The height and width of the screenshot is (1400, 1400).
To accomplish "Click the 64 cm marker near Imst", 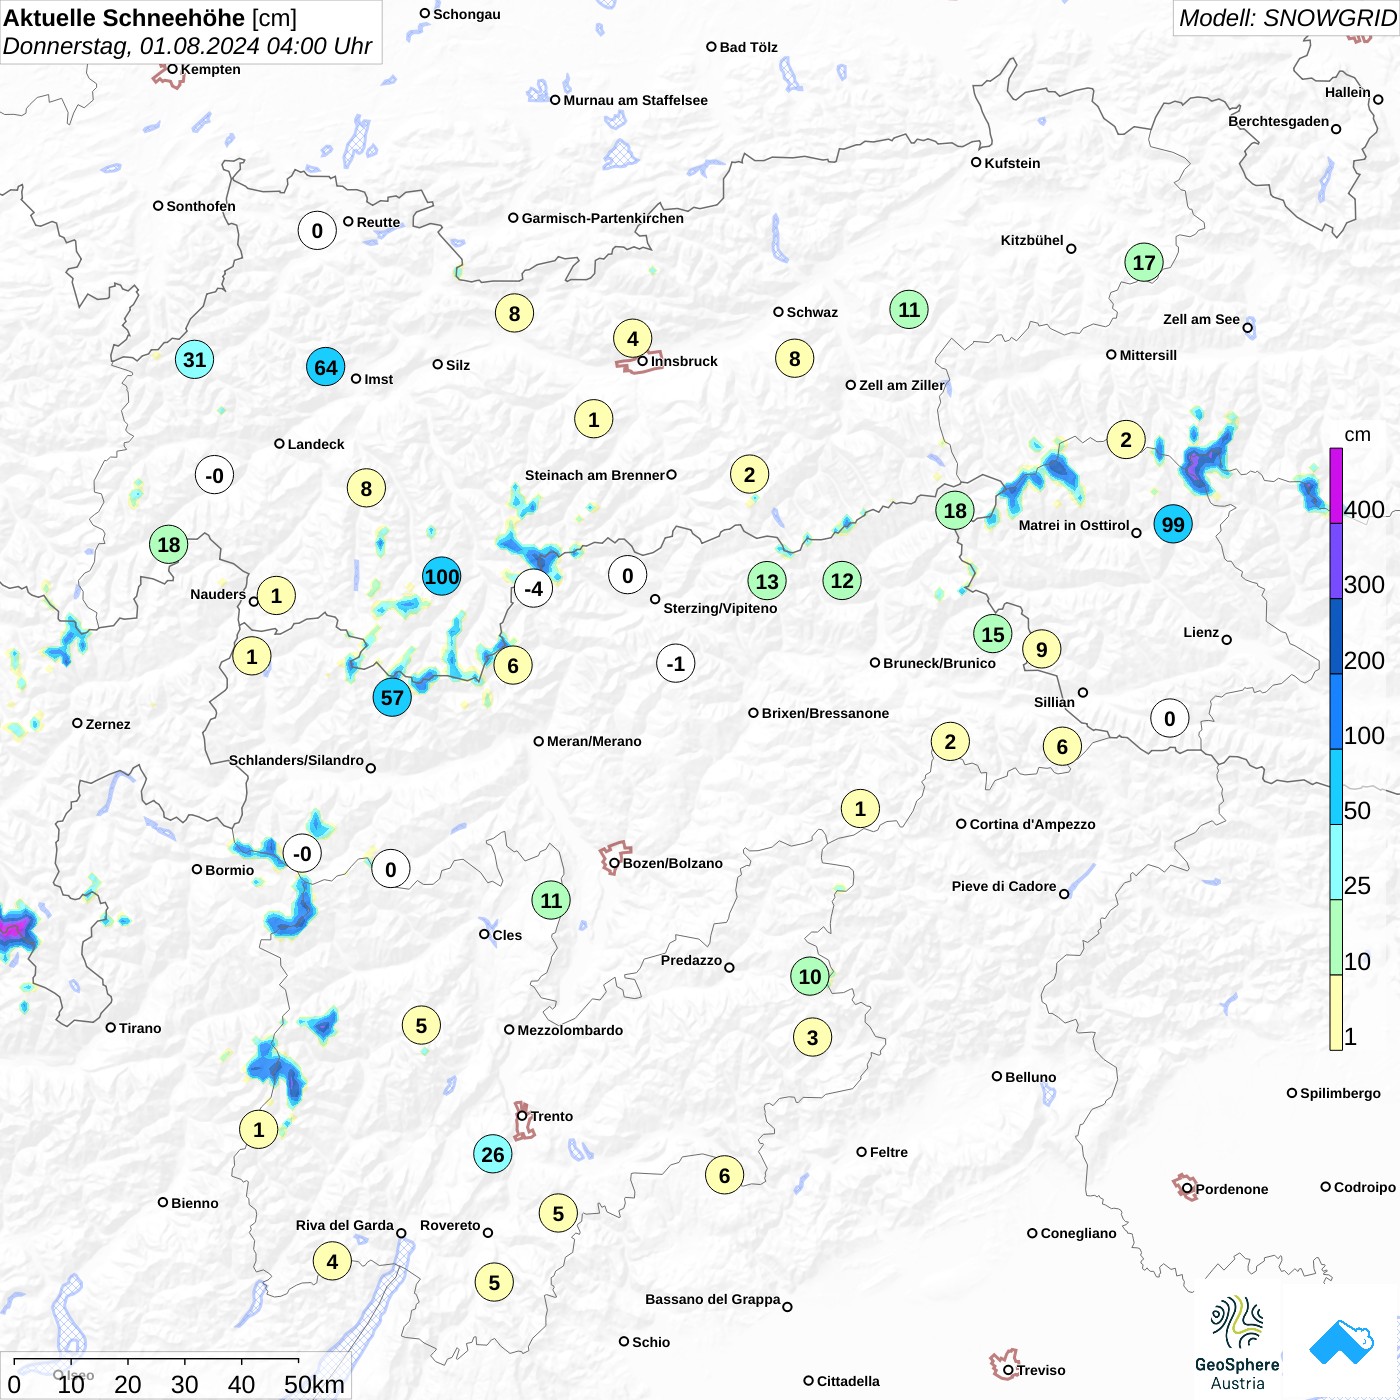I will [x=326, y=367].
